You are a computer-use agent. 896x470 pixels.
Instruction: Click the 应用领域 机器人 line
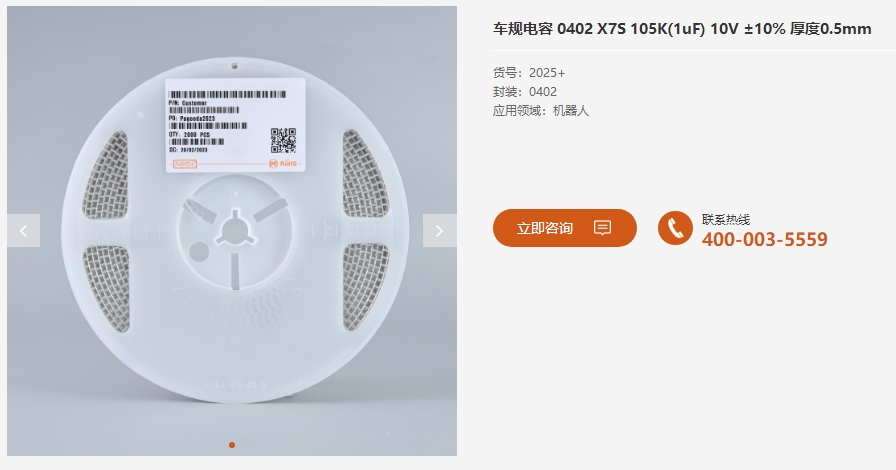tap(541, 110)
